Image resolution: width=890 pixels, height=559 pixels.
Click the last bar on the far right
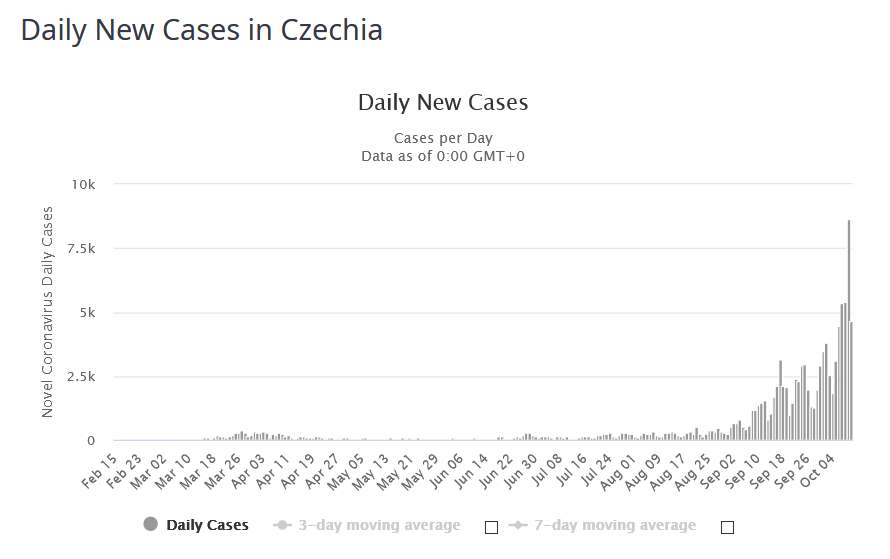[852, 381]
